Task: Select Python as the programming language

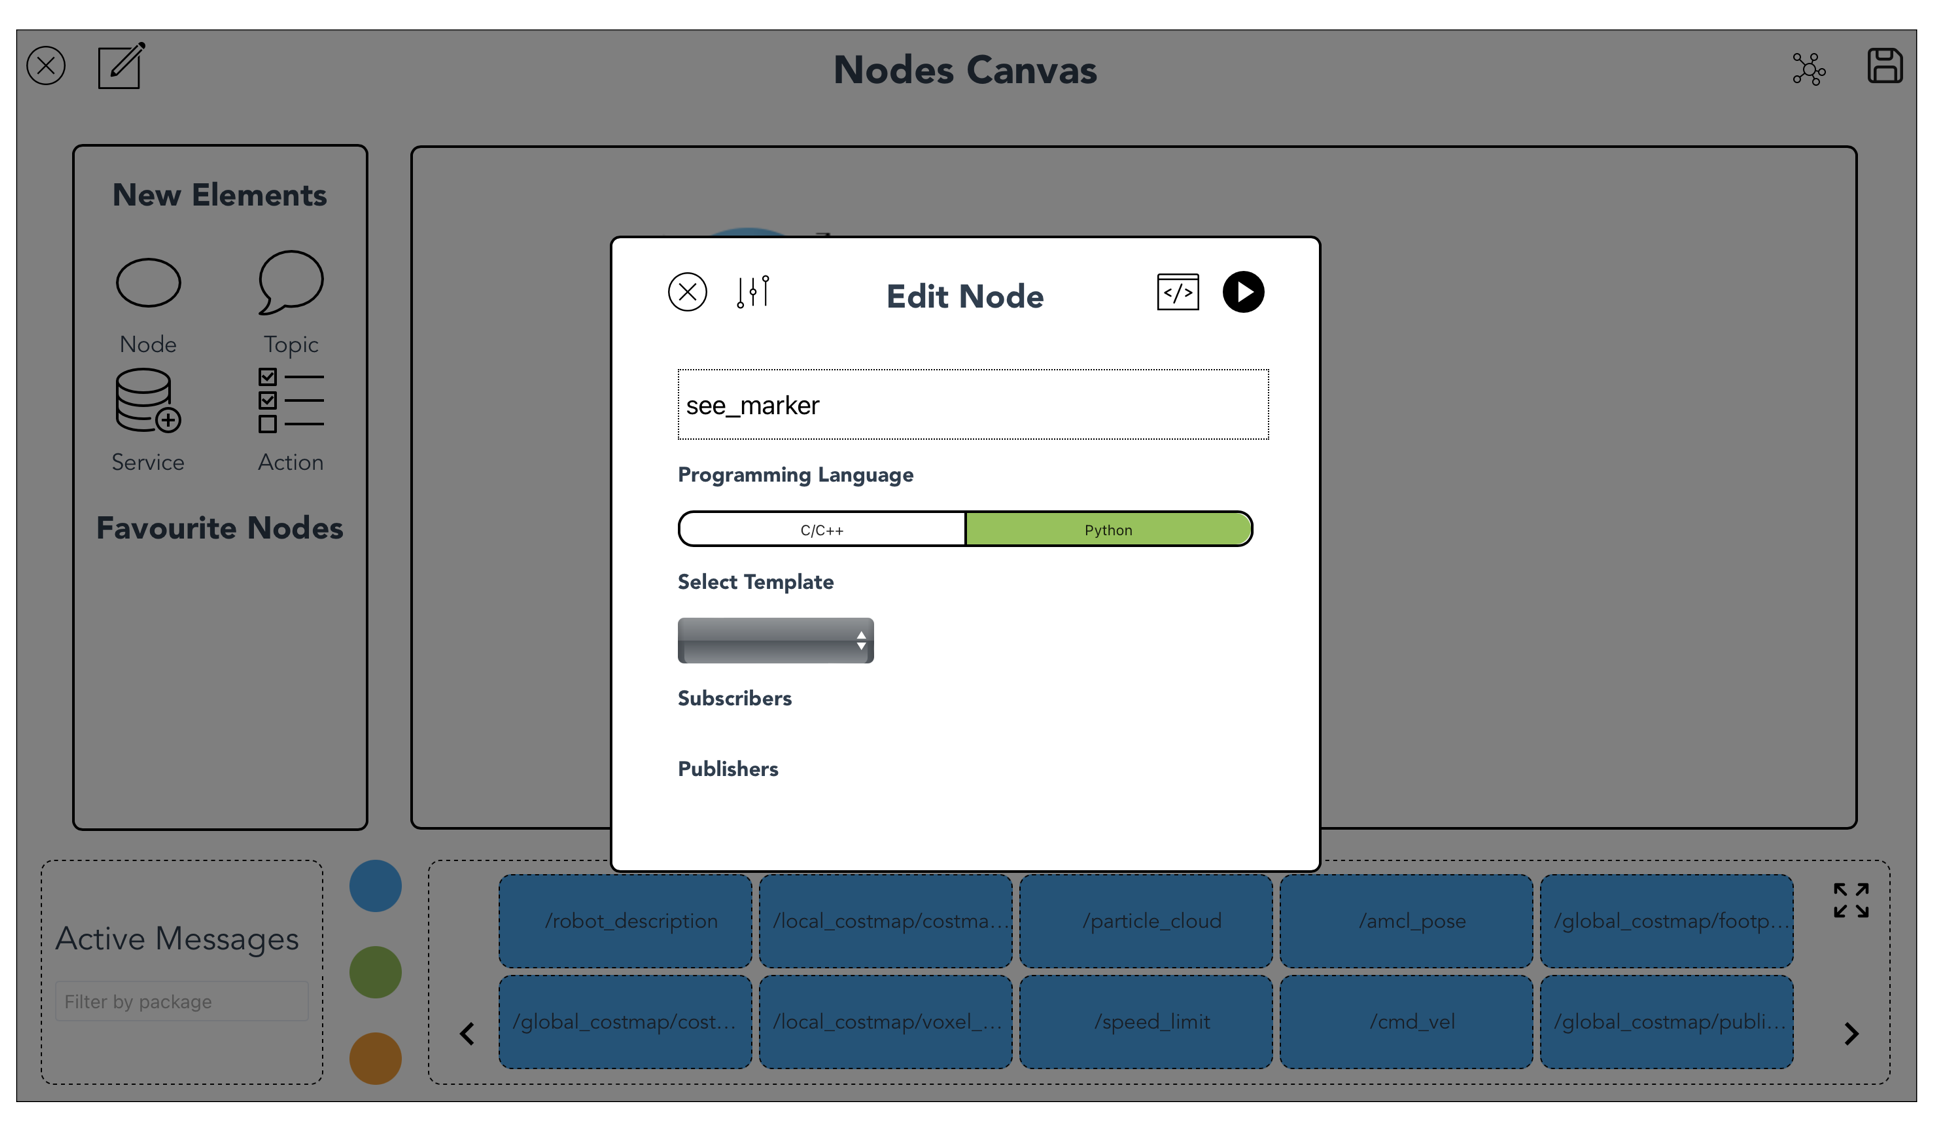Action: pos(1108,529)
